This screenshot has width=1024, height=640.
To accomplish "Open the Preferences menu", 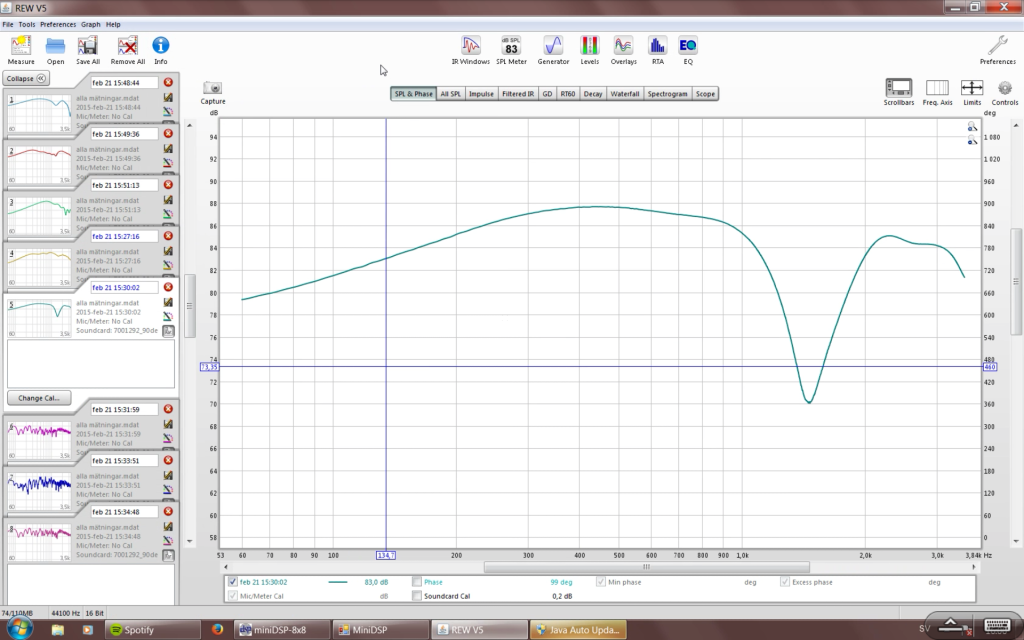I will (x=58, y=24).
